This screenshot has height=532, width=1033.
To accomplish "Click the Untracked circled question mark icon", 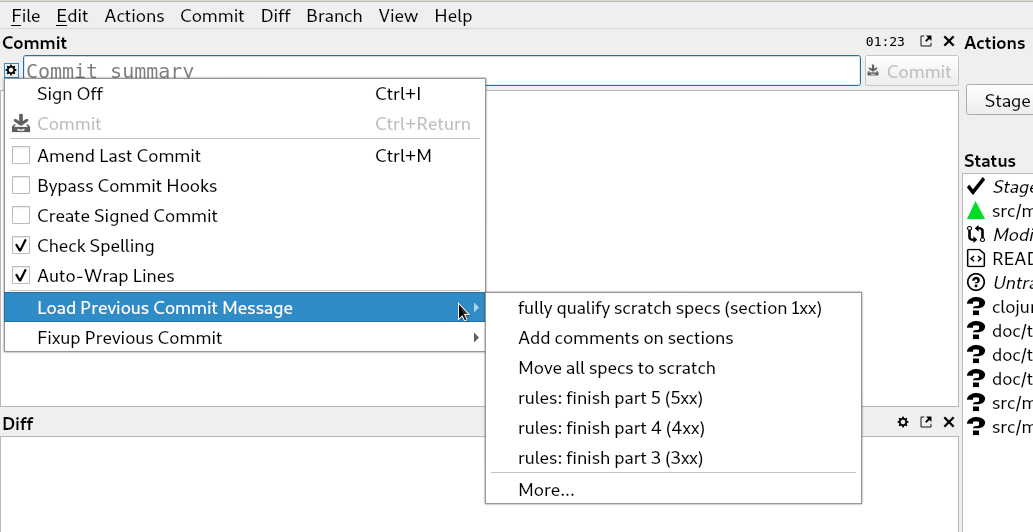I will pos(976,282).
